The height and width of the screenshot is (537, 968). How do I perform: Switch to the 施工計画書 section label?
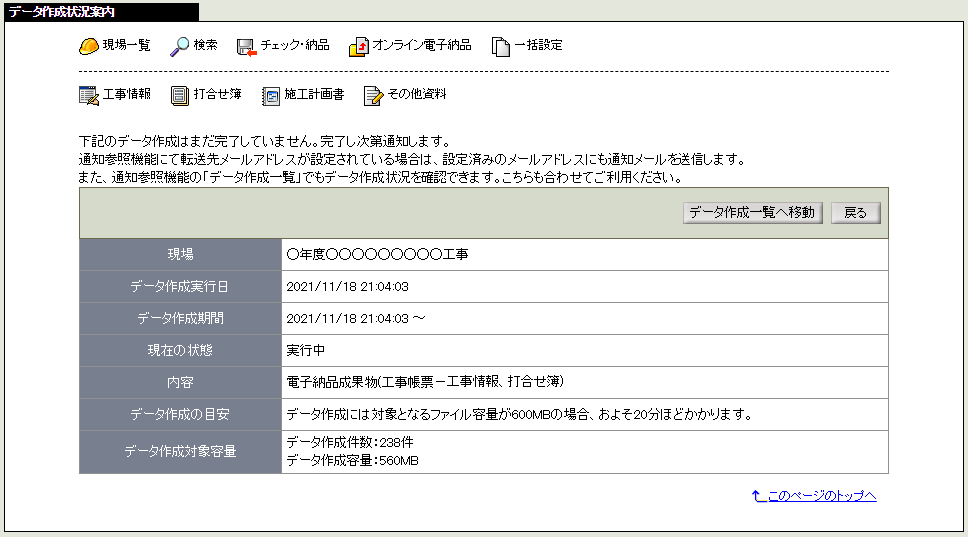click(314, 94)
